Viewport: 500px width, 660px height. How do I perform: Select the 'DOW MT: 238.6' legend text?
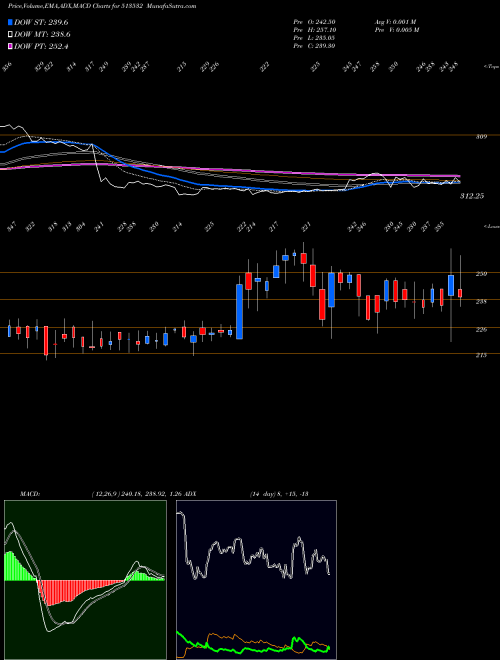pyautogui.click(x=42, y=35)
